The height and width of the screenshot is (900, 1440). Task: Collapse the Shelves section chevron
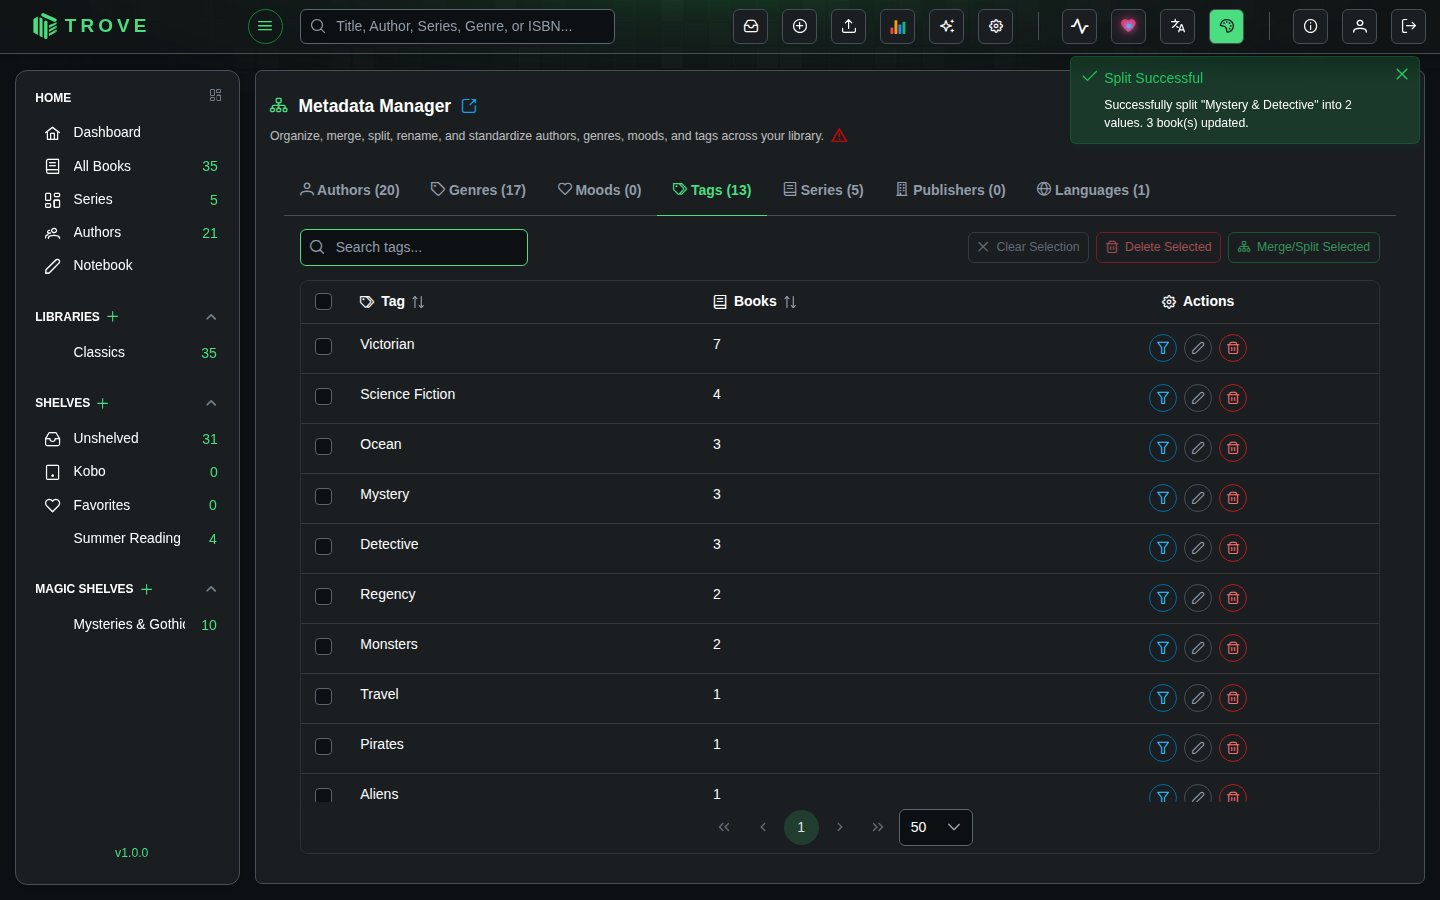tap(211, 403)
